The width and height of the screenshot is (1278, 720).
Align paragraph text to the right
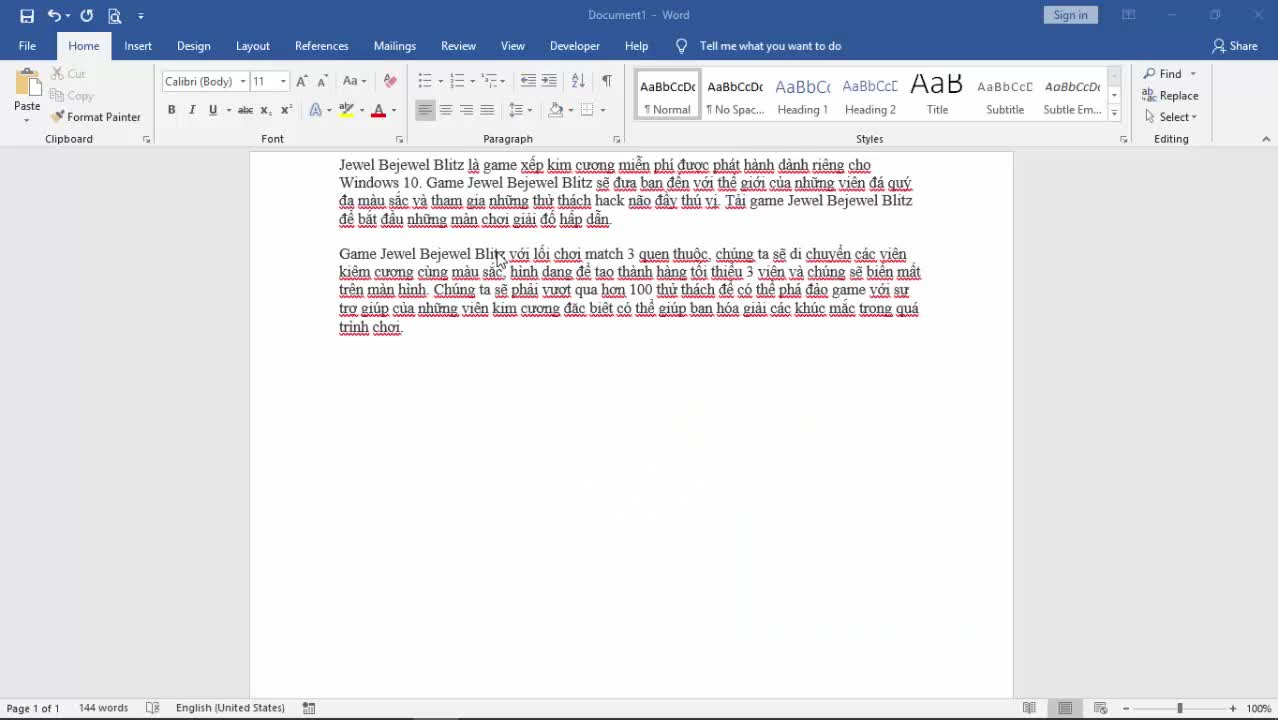click(466, 110)
